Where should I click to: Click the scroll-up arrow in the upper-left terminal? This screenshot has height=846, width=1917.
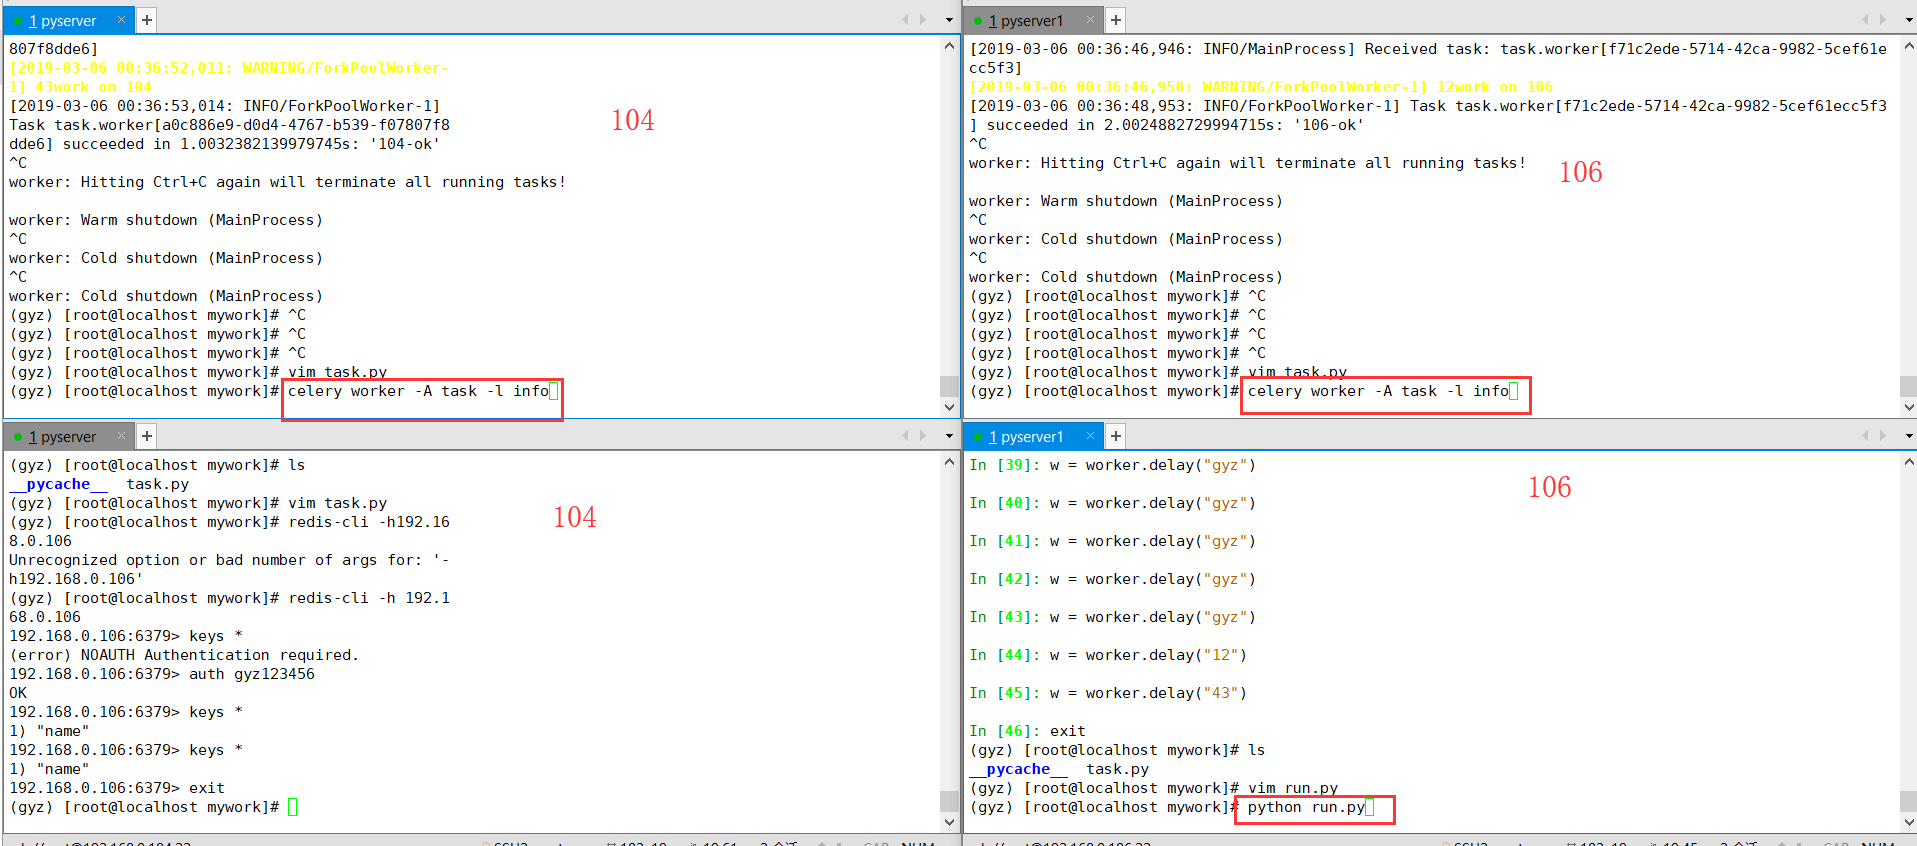click(949, 47)
